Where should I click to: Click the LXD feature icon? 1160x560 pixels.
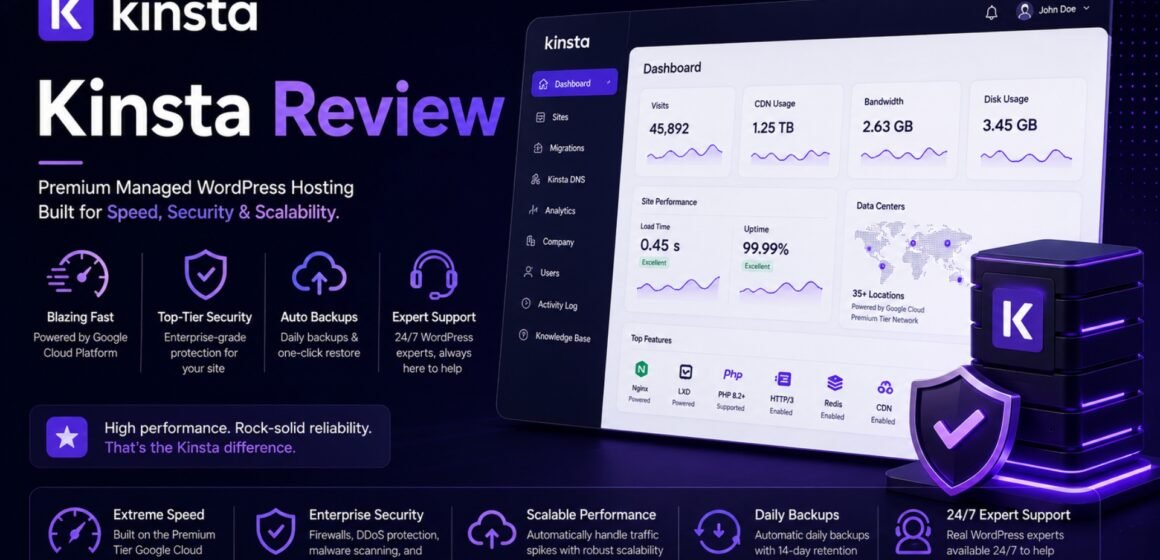coord(685,371)
